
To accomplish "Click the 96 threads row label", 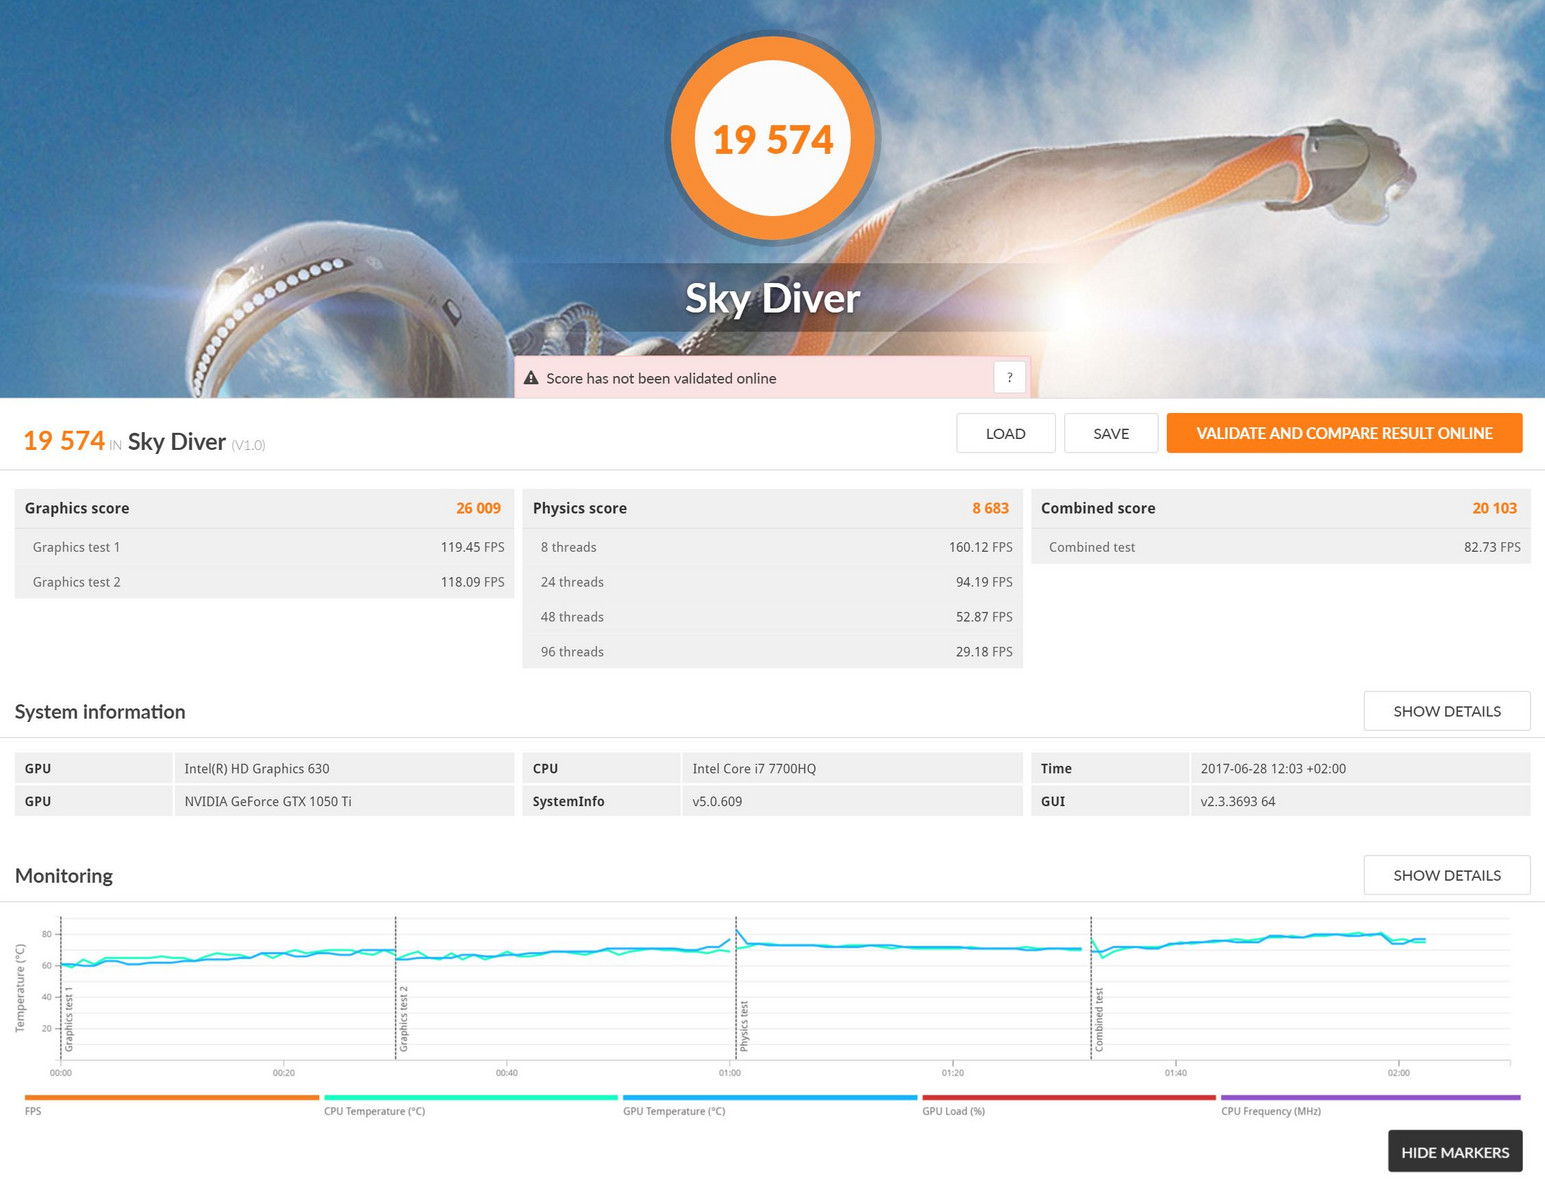I will click(572, 652).
